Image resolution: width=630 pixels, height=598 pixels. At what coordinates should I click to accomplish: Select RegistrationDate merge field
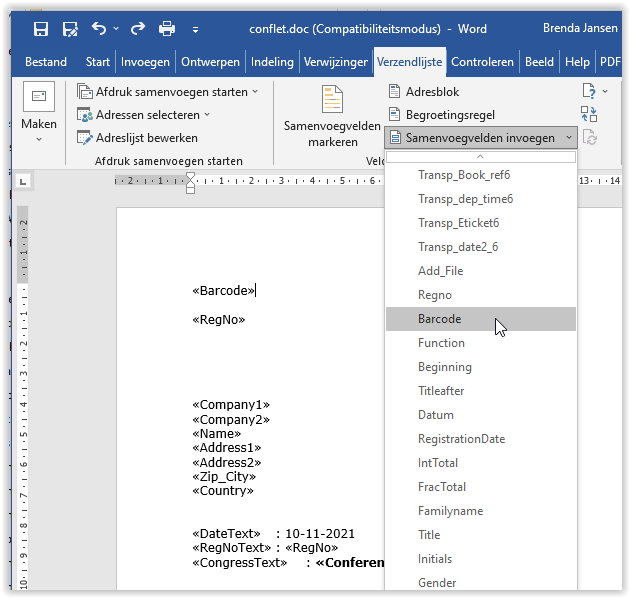pos(481,439)
